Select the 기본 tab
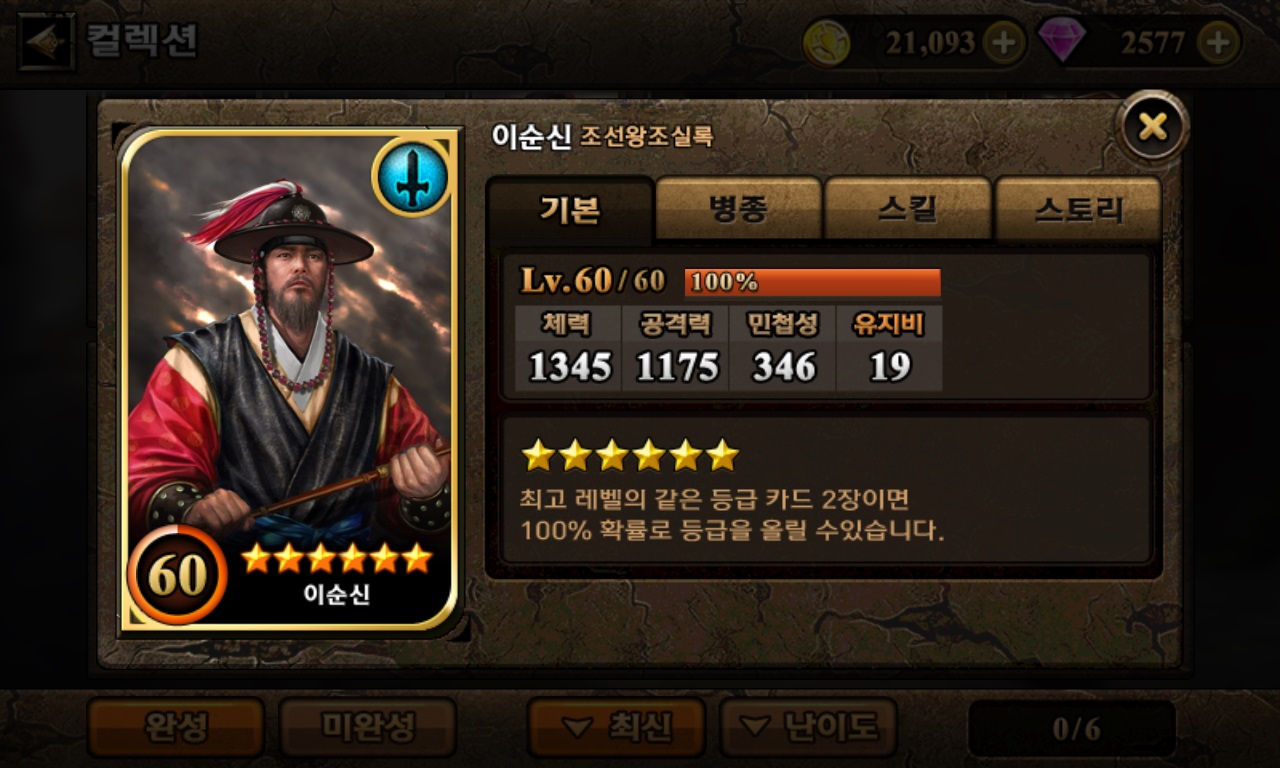Viewport: 1280px width, 768px height. point(570,209)
